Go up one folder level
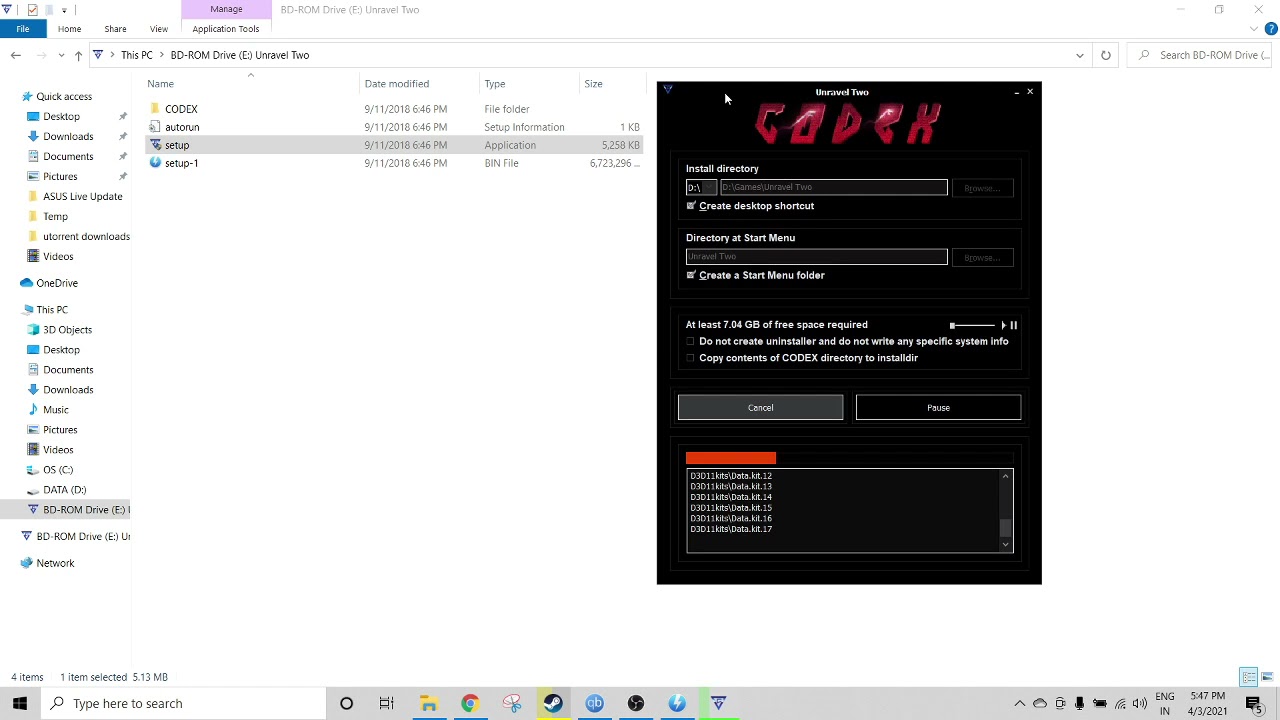Viewport: 1280px width, 720px height. (78, 55)
